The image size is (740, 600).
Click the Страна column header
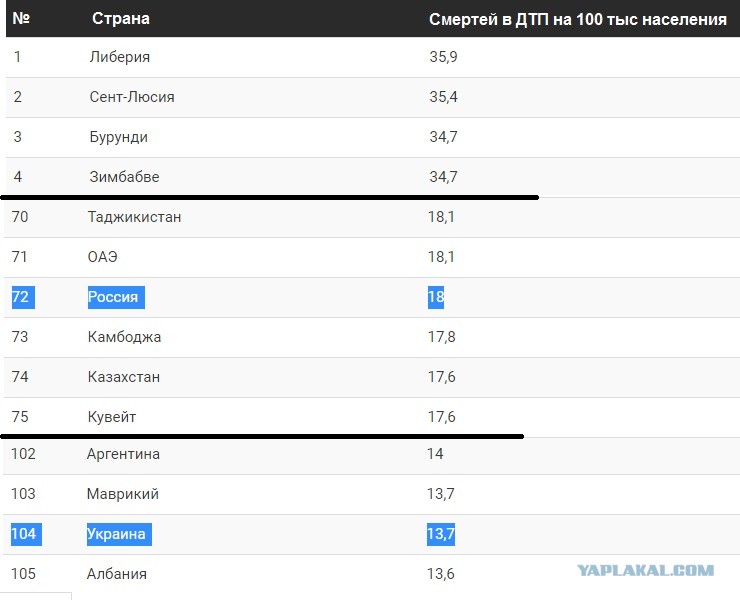pyautogui.click(x=121, y=18)
